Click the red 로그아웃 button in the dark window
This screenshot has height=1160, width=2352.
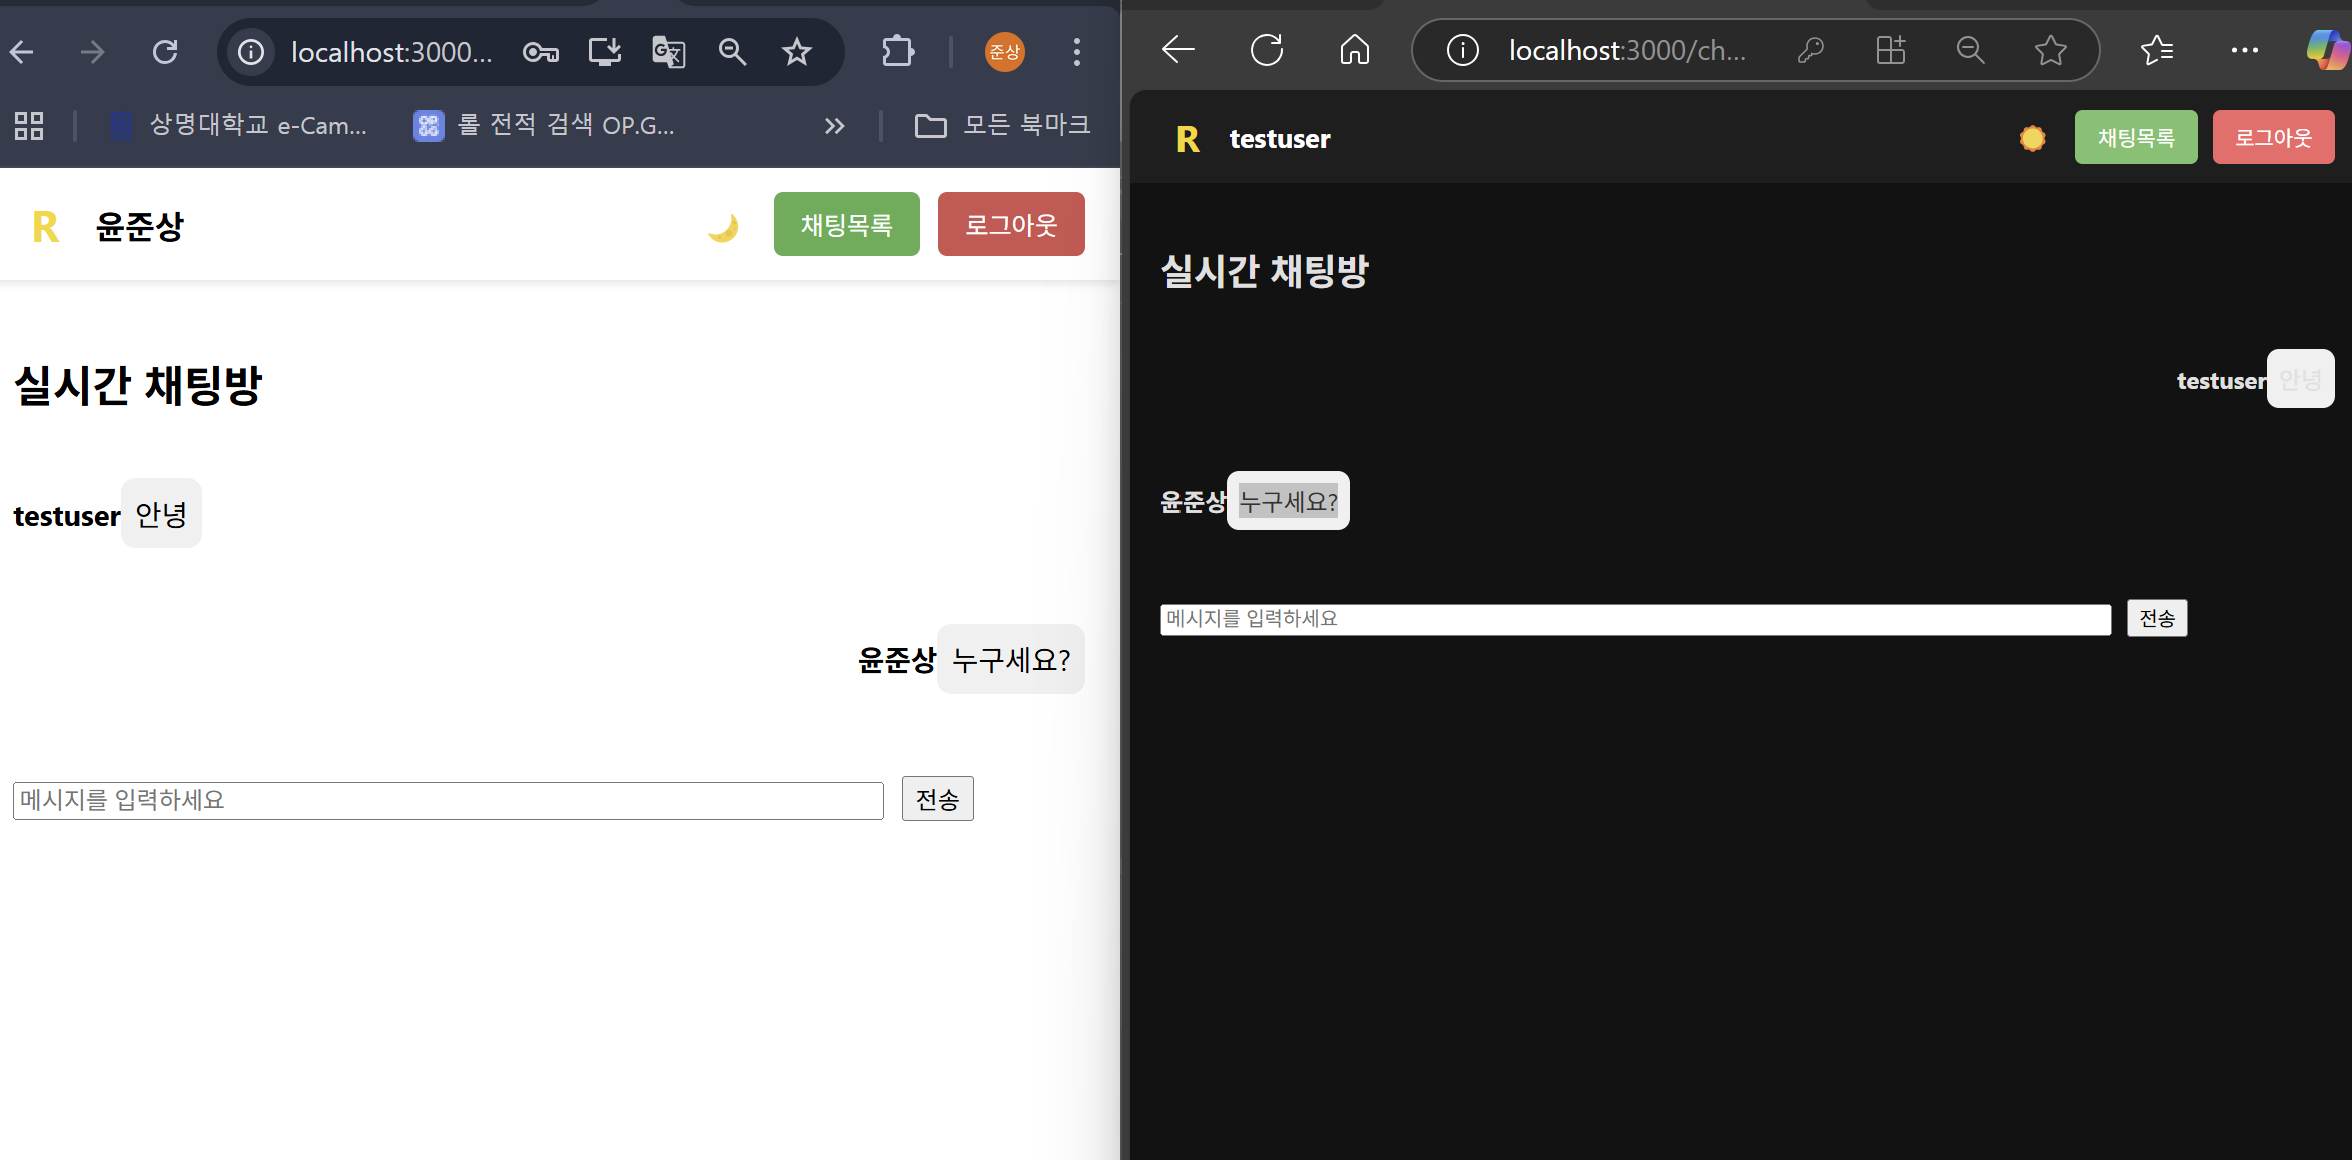pyautogui.click(x=2273, y=138)
